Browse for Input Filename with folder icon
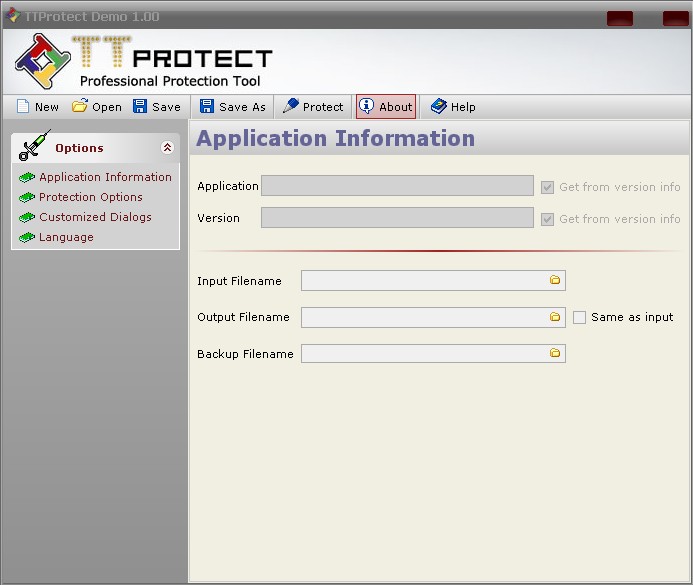The image size is (693, 585). tap(555, 280)
